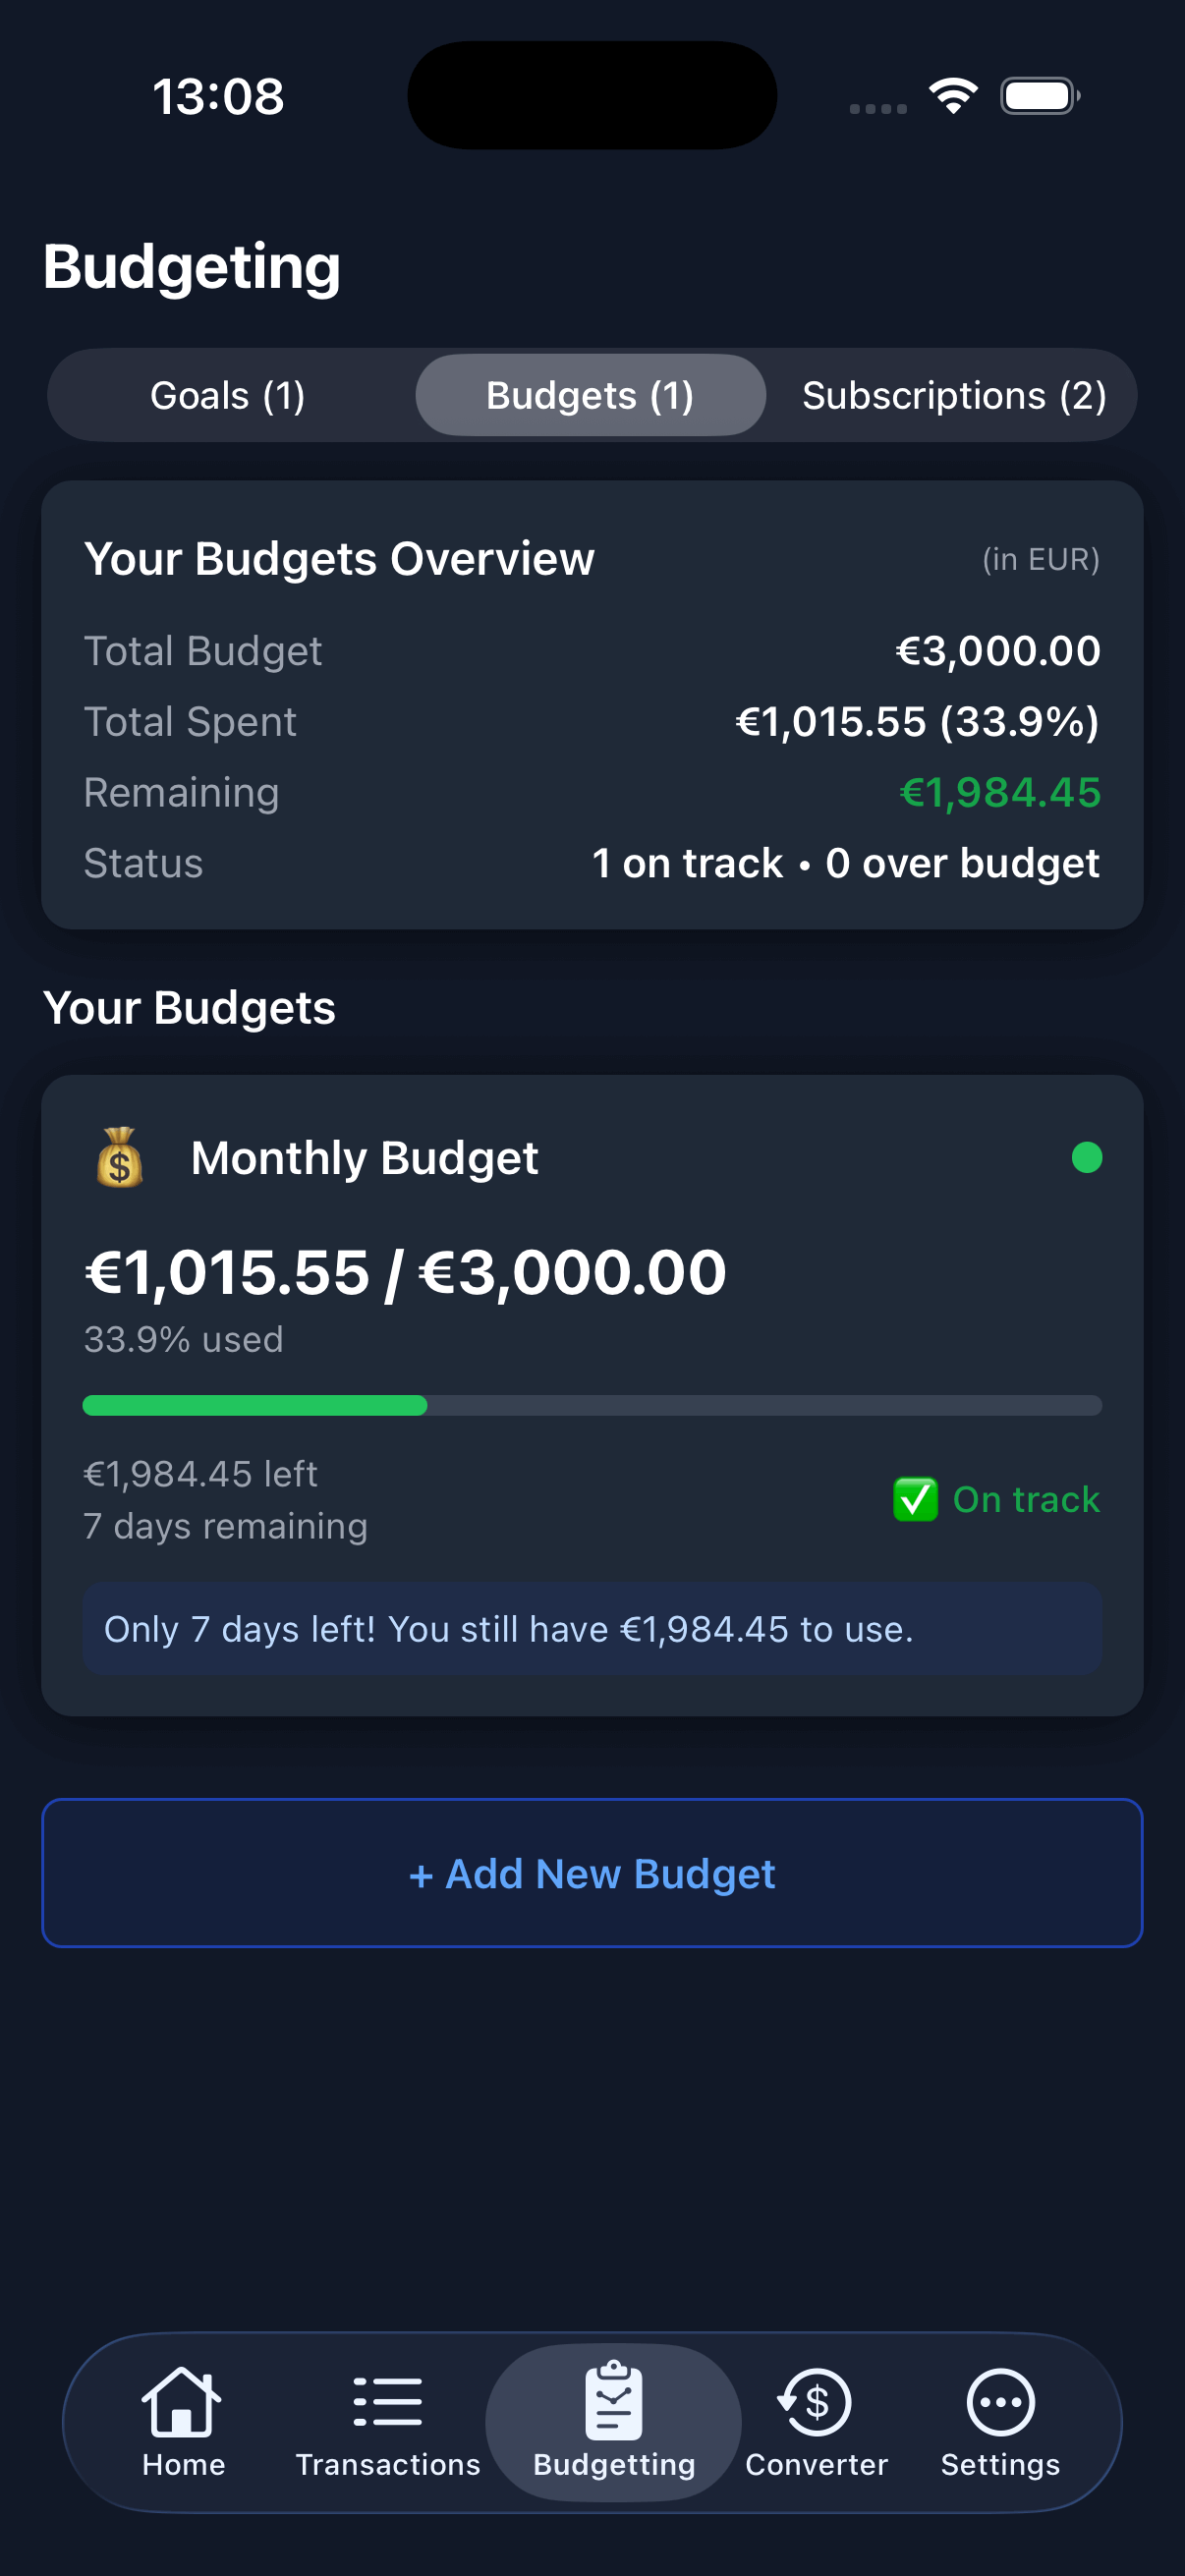Tap the green checkmark On track icon
1185x2576 pixels.
915,1499
